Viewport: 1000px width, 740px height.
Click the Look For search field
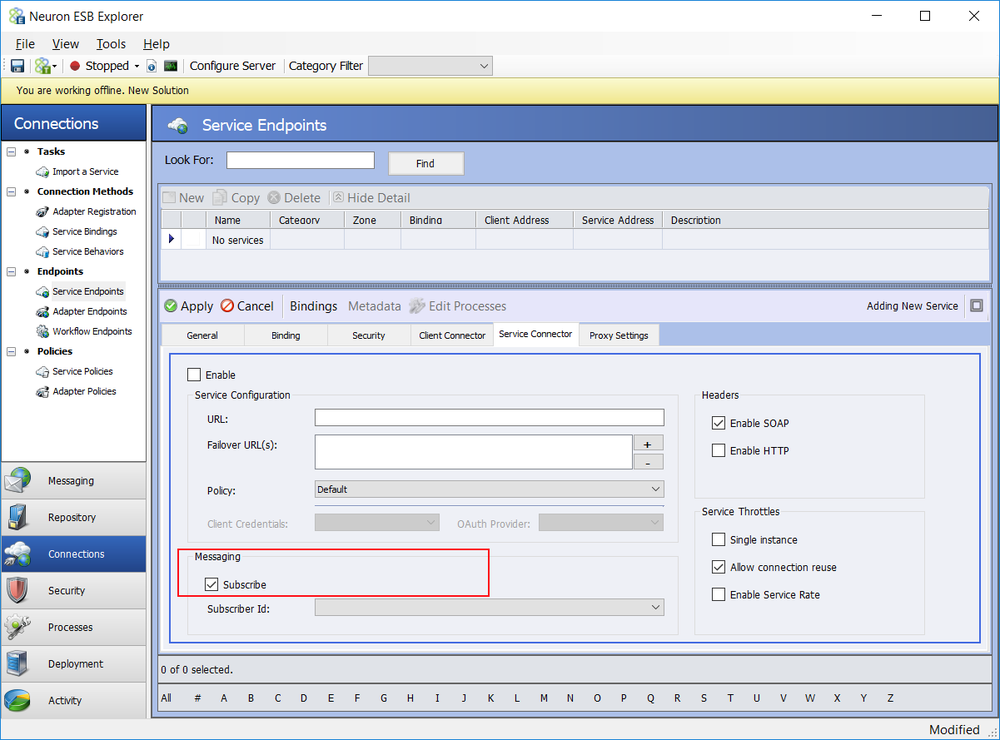300,160
